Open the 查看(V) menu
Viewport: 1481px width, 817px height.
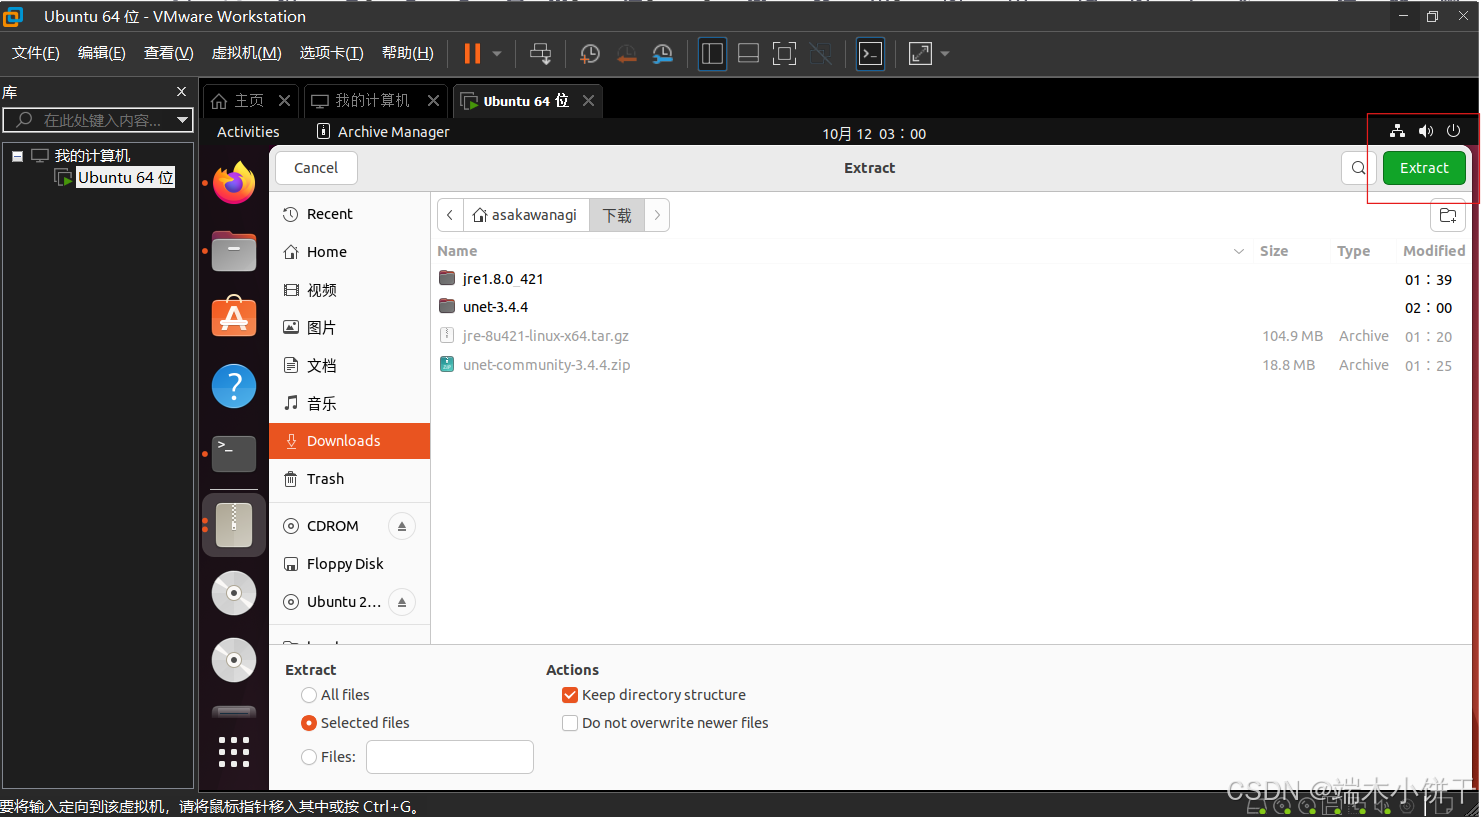[169, 53]
